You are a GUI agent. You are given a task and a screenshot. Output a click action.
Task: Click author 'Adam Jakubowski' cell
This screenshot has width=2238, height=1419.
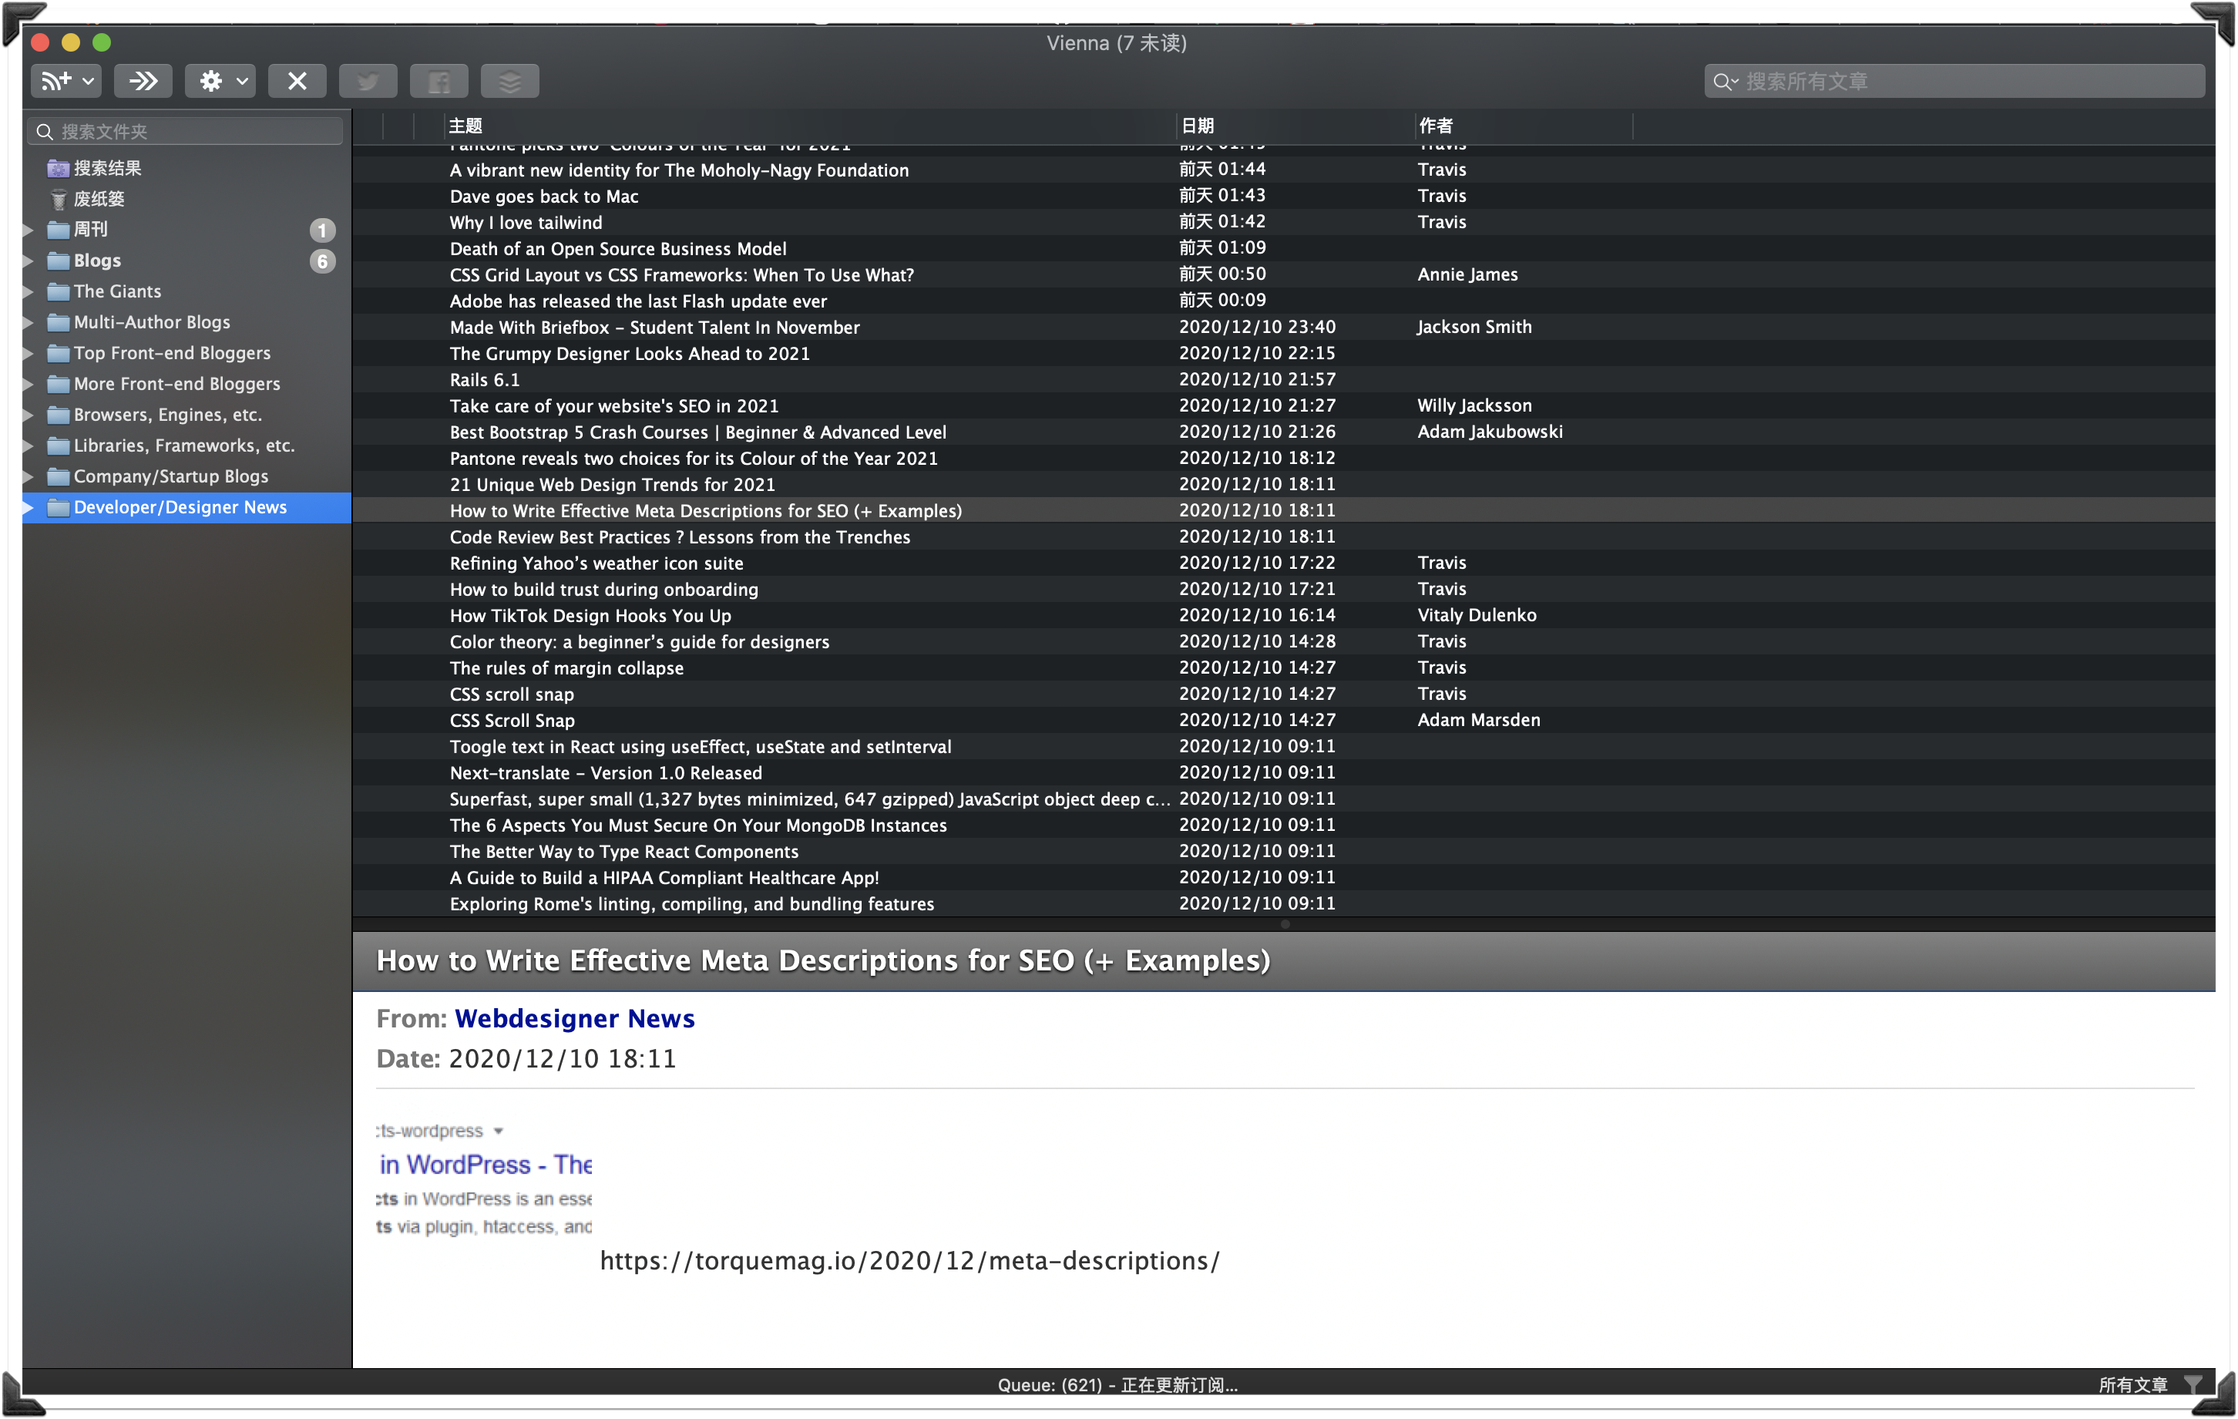tap(1489, 431)
